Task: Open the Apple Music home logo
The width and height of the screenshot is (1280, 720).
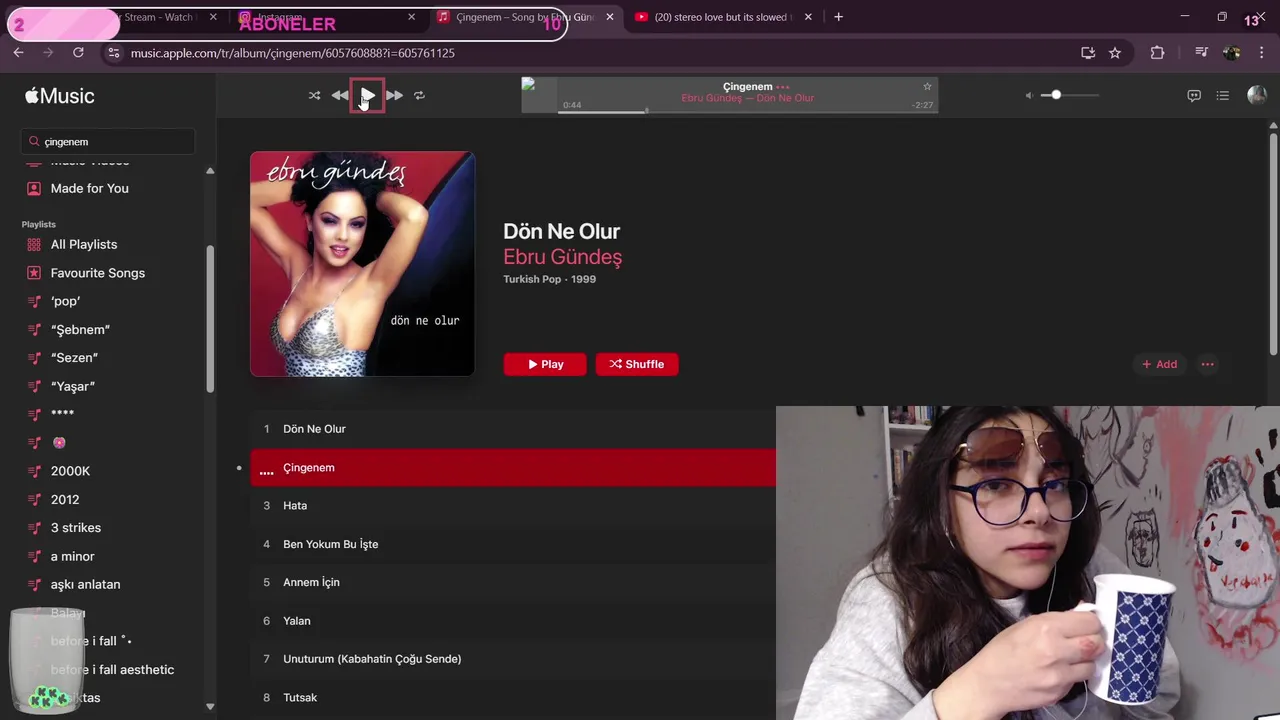Action: [60, 96]
